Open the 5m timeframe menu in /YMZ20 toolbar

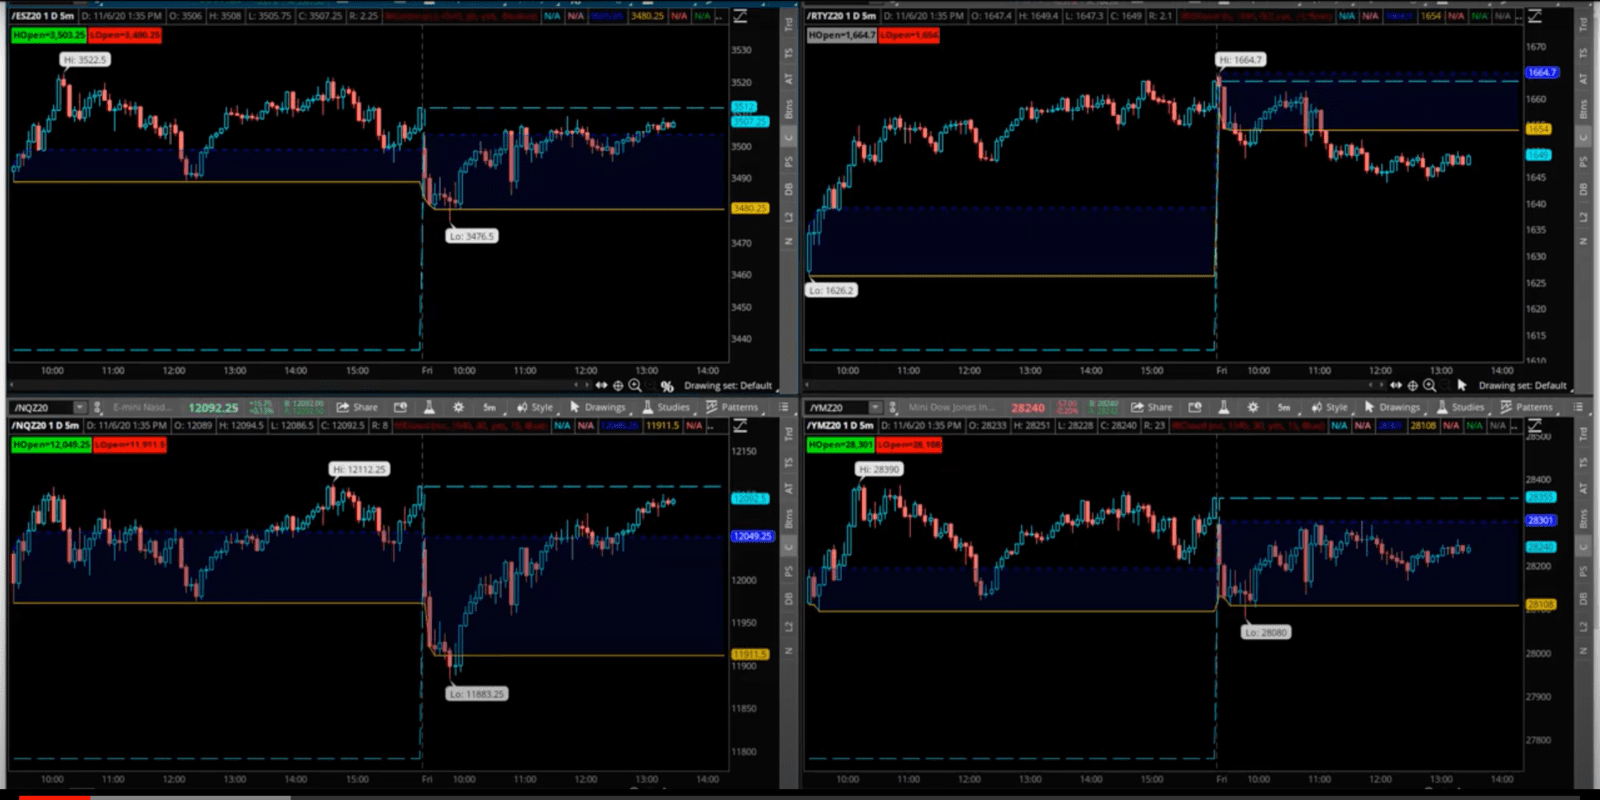[x=1284, y=407]
